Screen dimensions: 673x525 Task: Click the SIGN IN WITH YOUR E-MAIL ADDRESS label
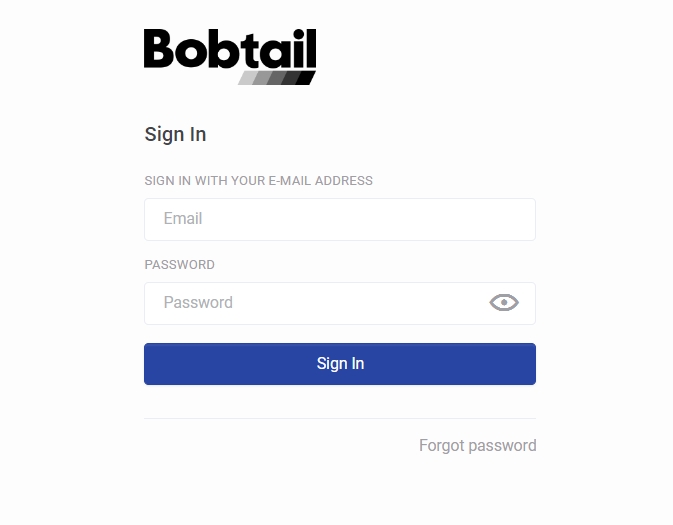[x=258, y=181]
